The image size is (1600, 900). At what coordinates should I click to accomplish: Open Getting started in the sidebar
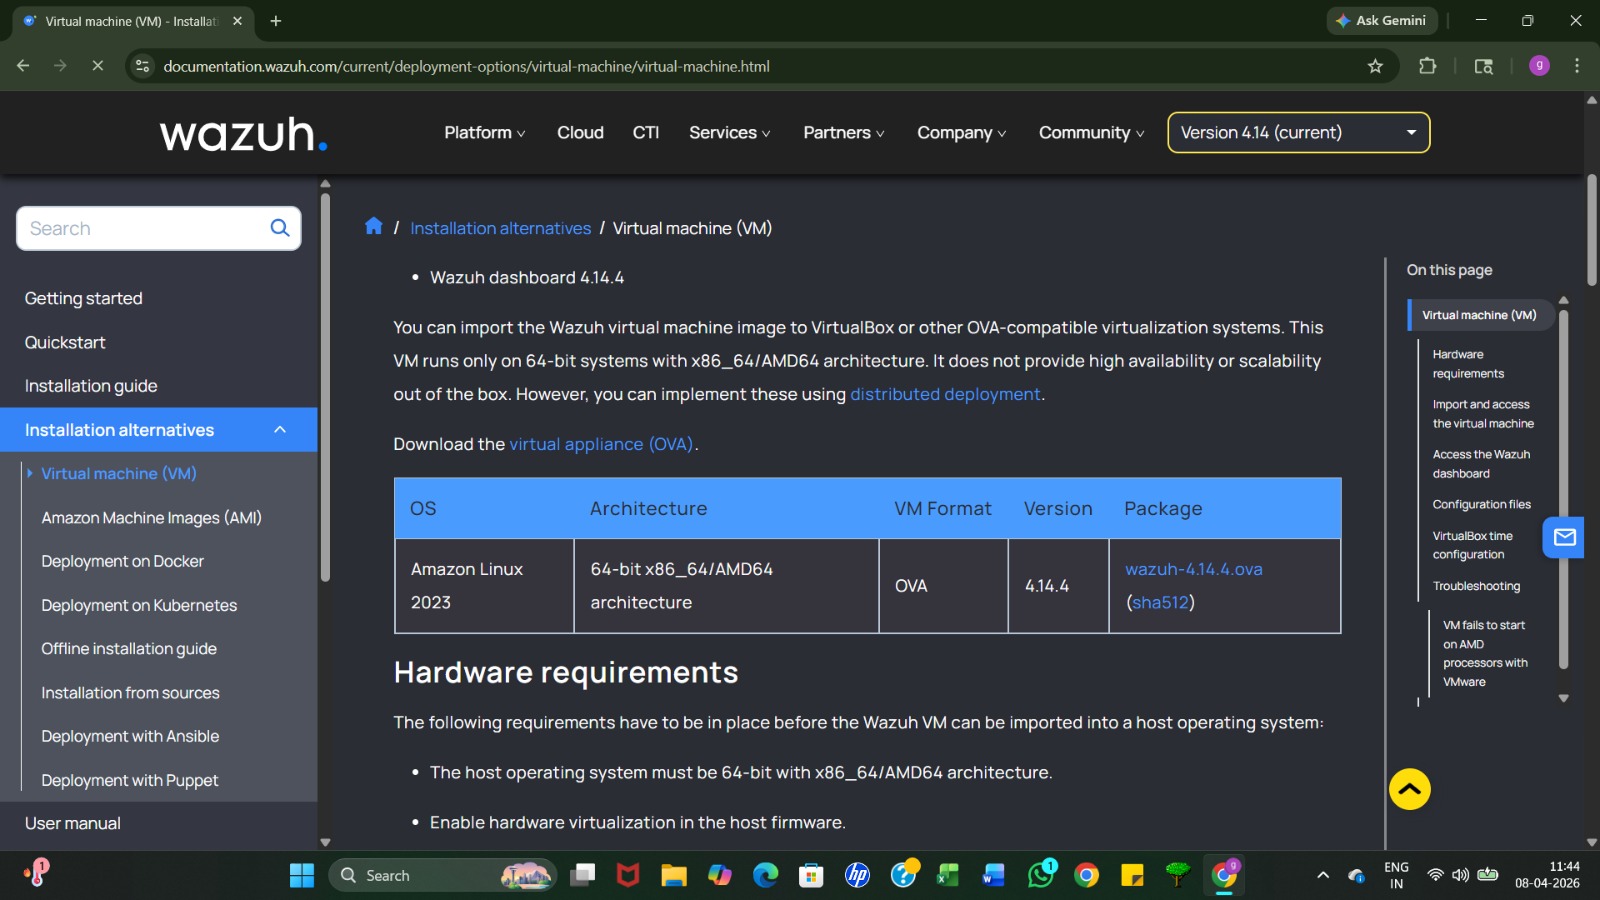tap(84, 298)
